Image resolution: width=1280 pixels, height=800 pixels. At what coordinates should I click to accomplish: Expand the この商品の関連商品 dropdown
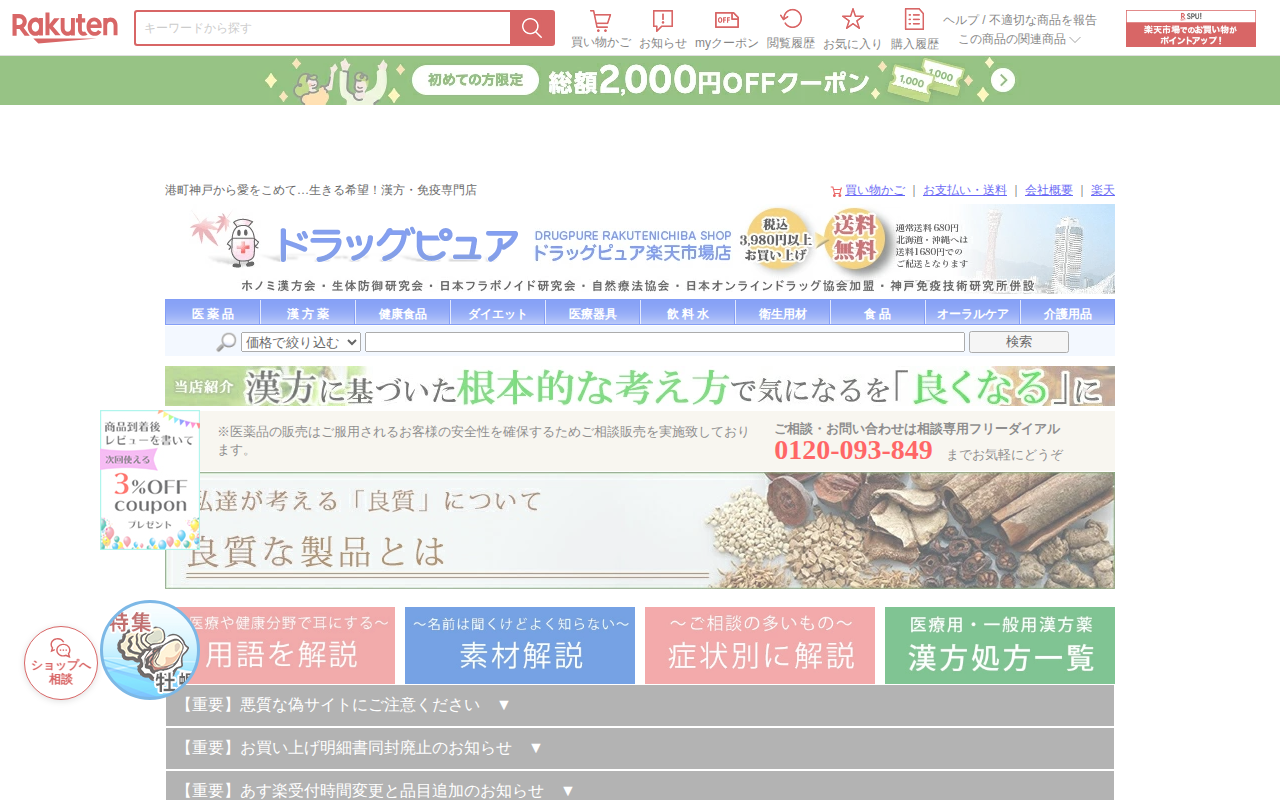point(1020,39)
